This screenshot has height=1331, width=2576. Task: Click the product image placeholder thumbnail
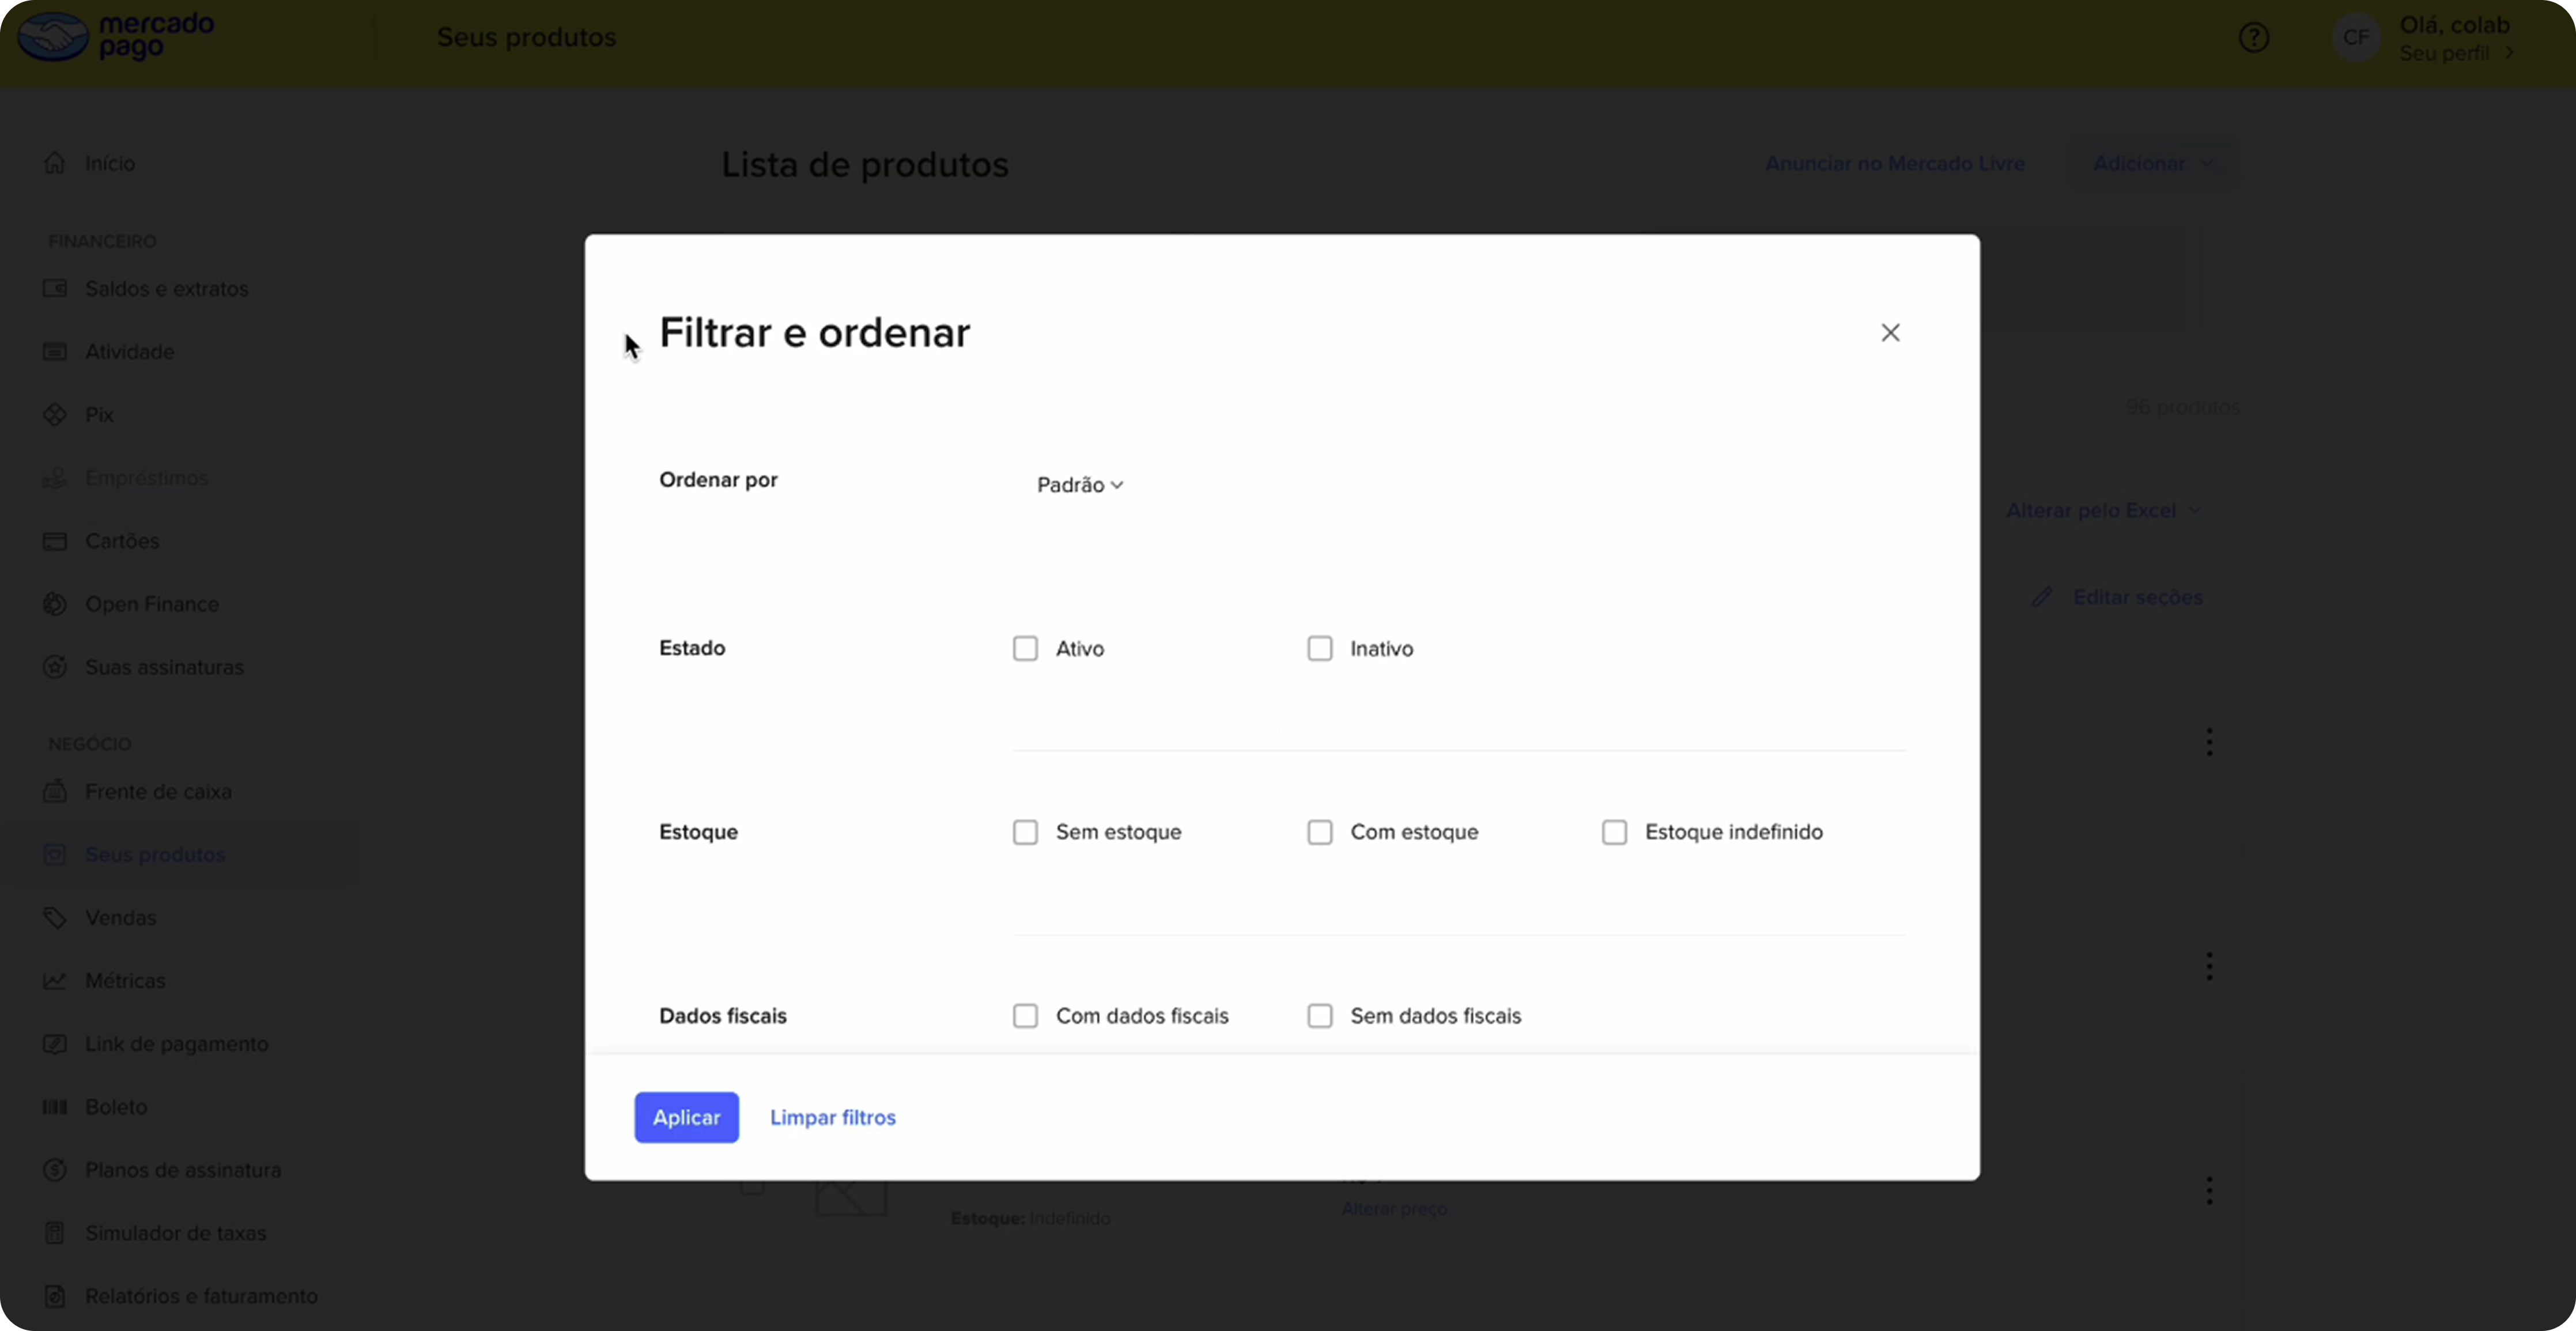(x=851, y=1198)
